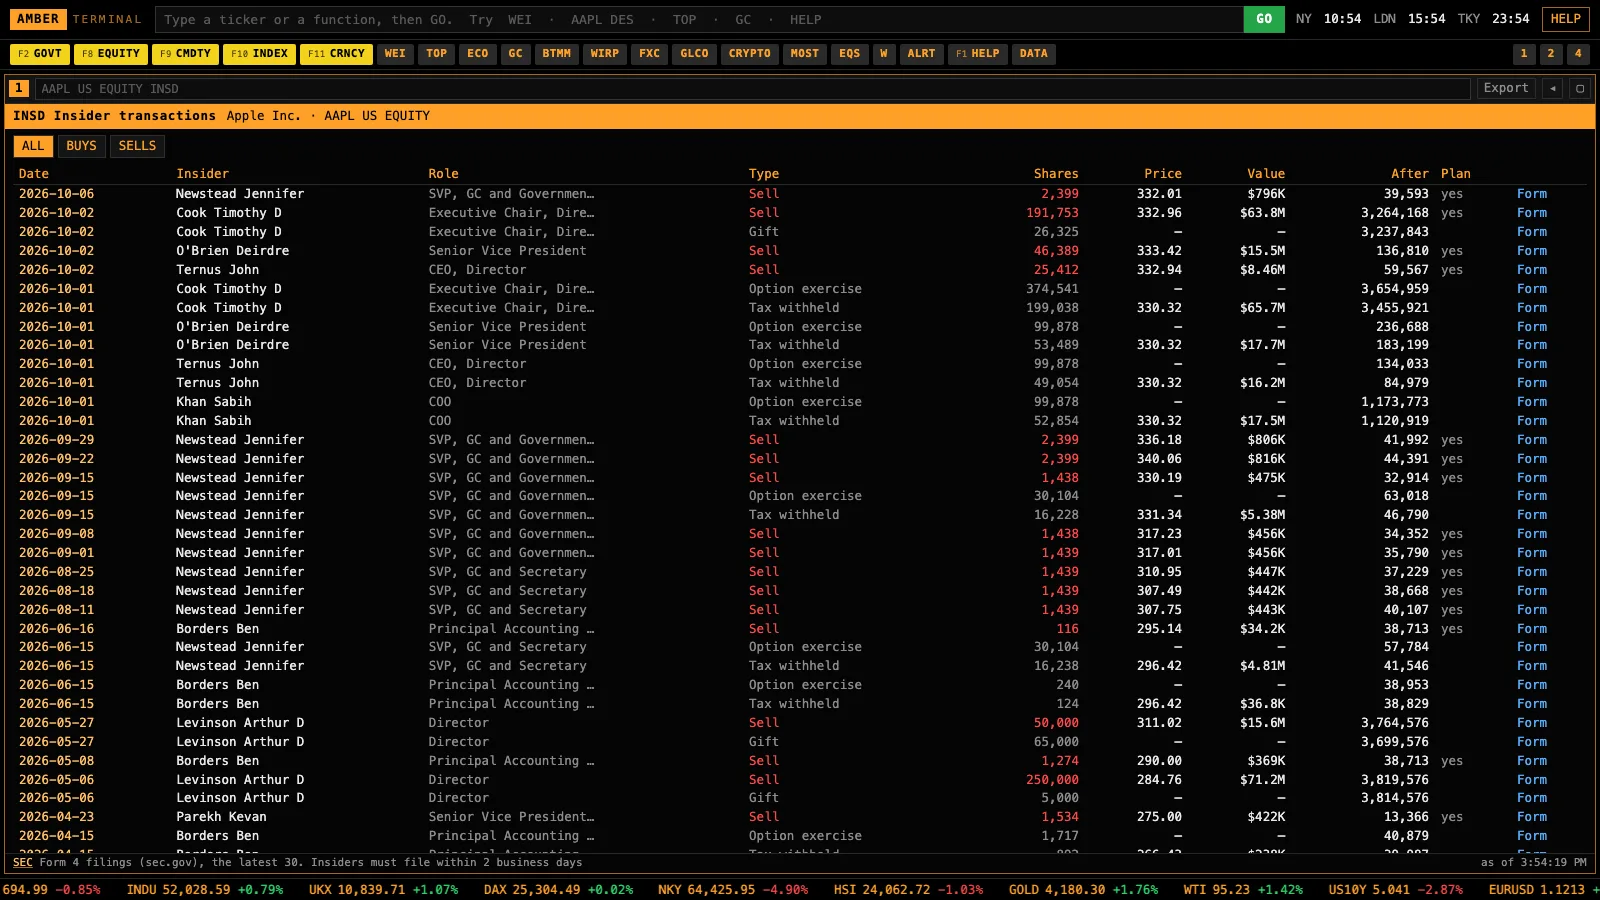Pick the F10 INDEX sector key

259,54
